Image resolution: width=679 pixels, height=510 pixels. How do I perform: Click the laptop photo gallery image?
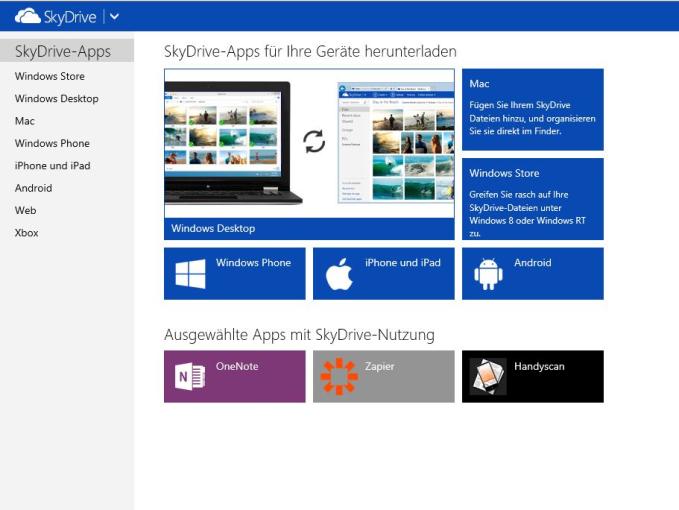[233, 142]
